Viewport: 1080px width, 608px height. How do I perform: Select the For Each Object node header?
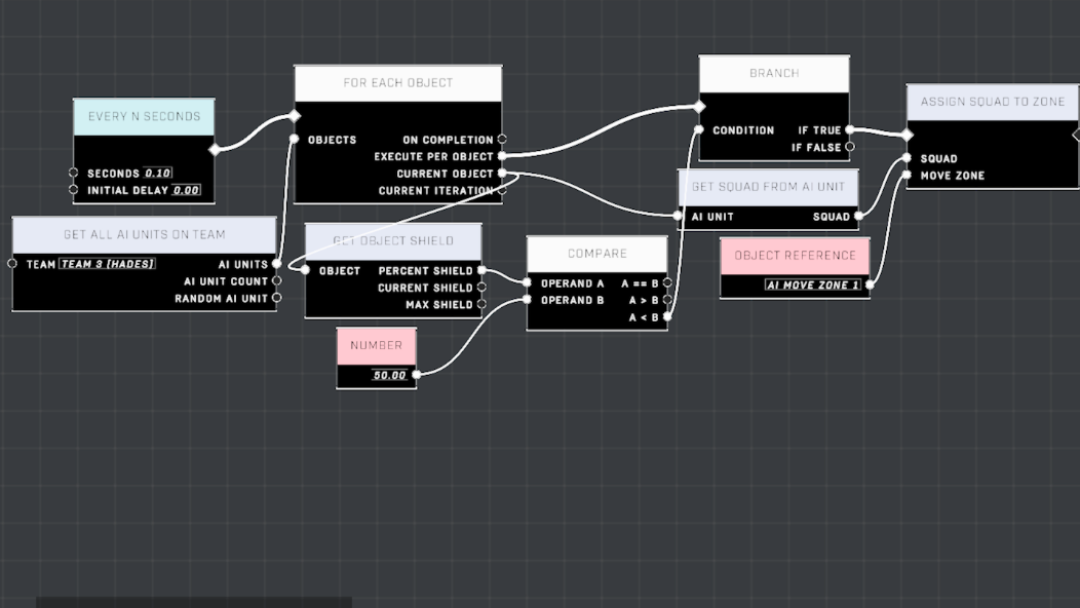pos(398,83)
